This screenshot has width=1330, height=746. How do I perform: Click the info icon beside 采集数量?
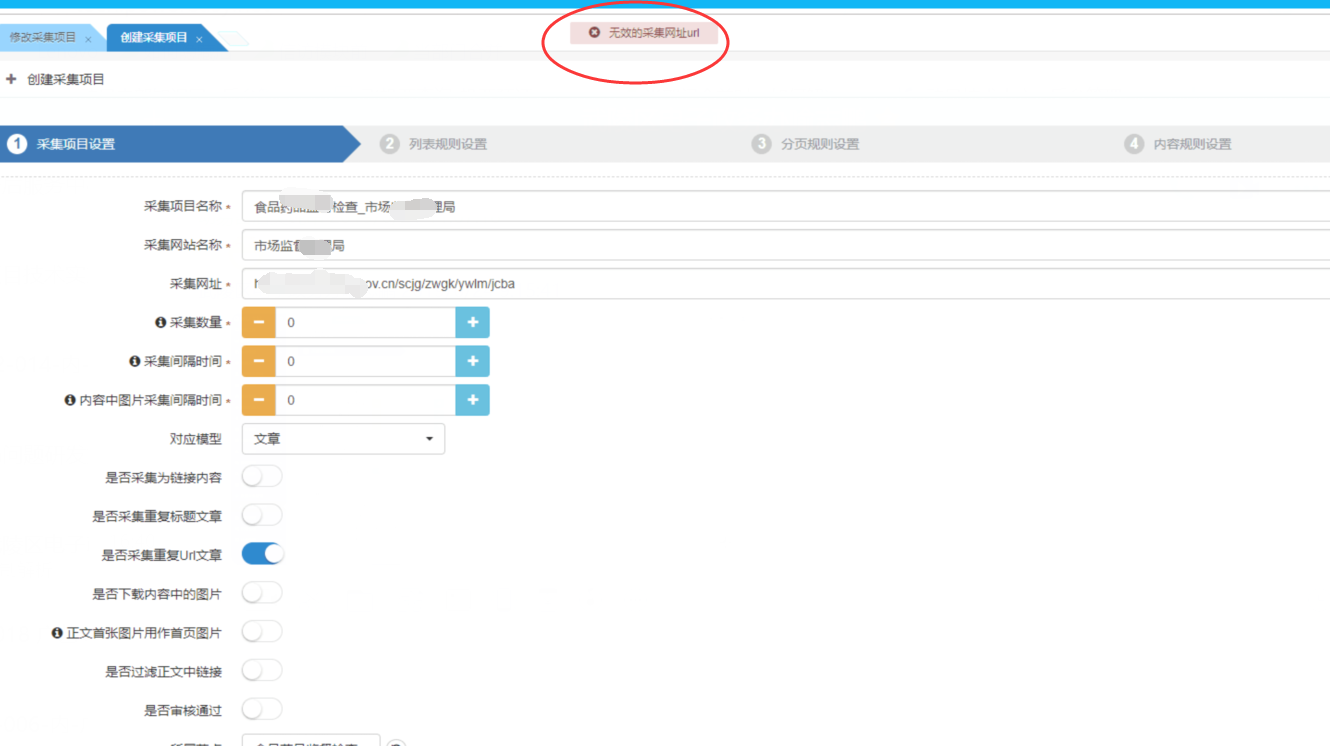point(160,323)
